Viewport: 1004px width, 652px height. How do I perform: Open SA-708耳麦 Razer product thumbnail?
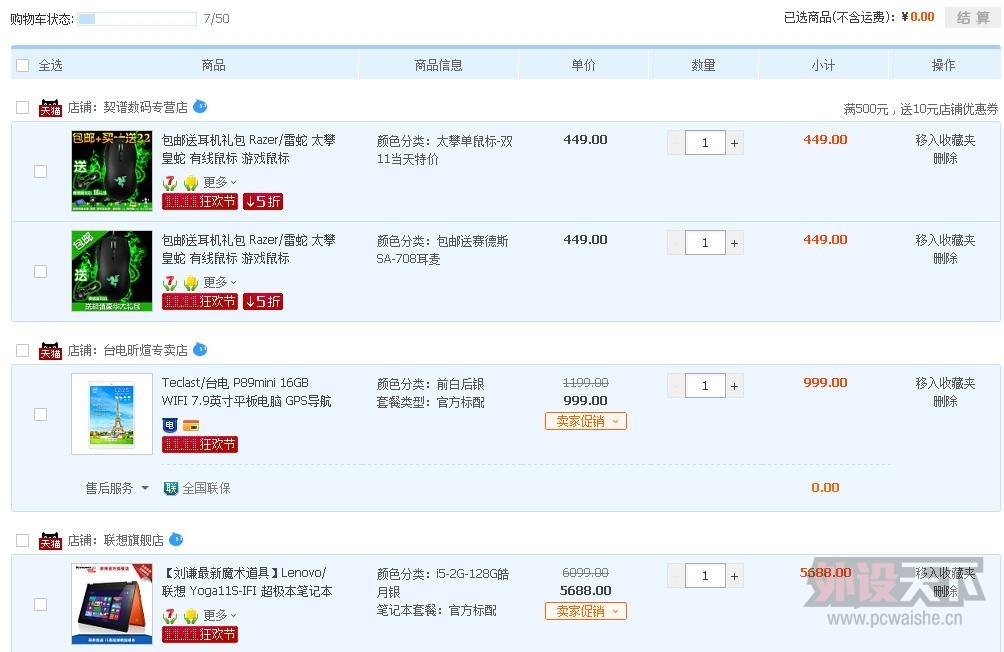(x=112, y=271)
